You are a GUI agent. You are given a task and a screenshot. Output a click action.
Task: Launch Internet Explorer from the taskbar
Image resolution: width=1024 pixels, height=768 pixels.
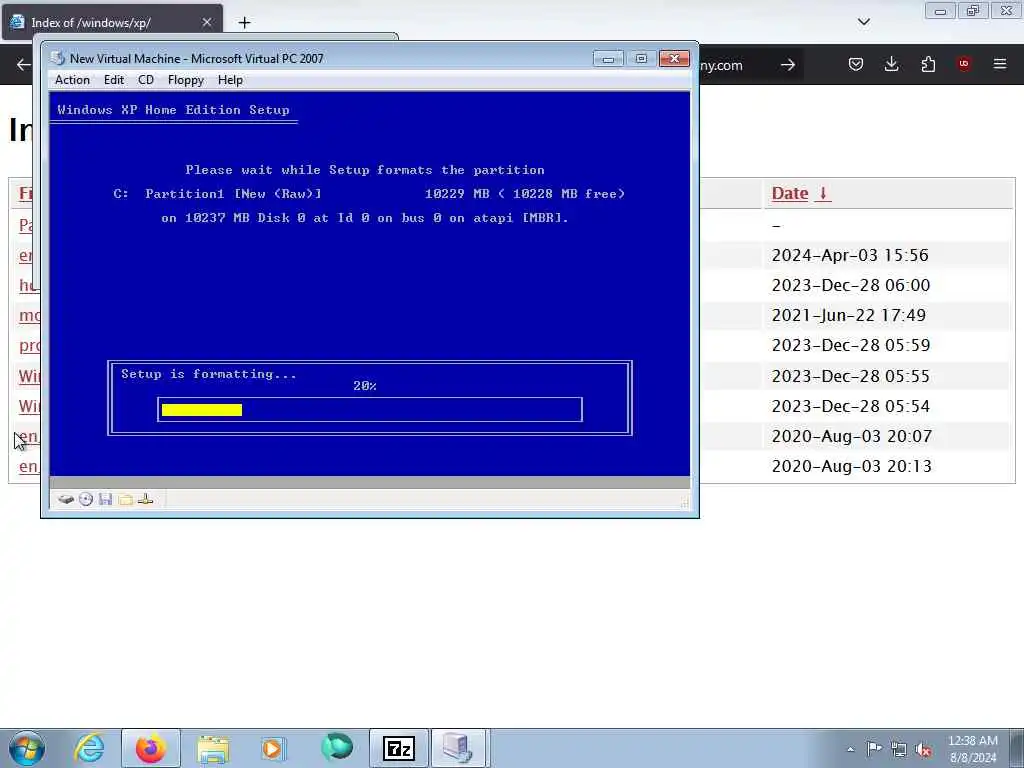[89, 748]
